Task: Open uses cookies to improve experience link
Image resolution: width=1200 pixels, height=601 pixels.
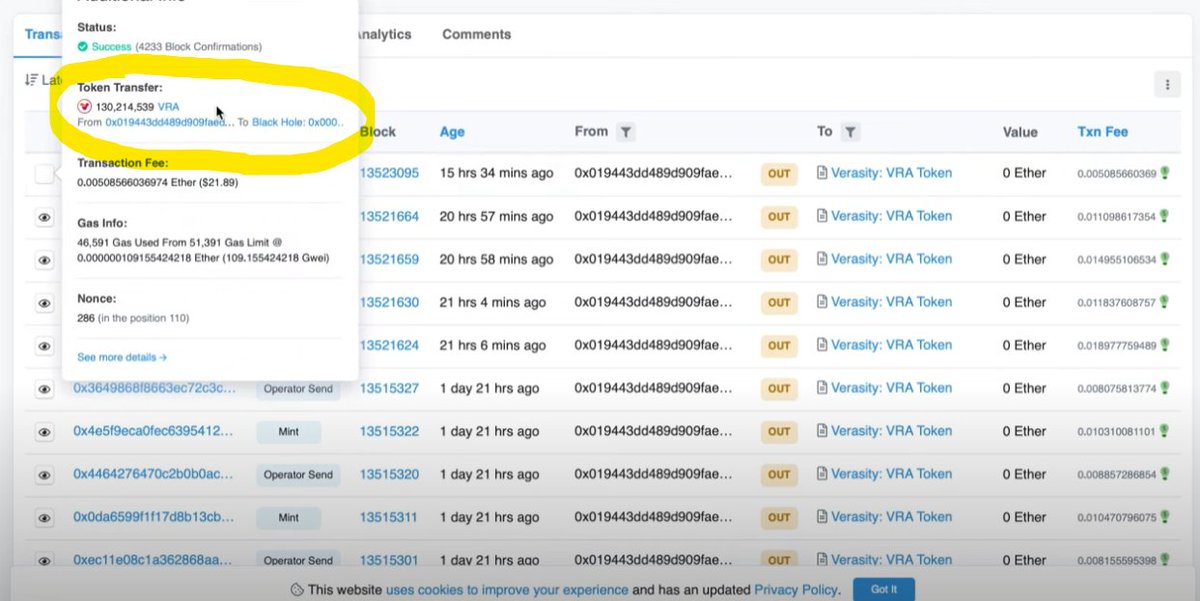Action: [x=507, y=590]
